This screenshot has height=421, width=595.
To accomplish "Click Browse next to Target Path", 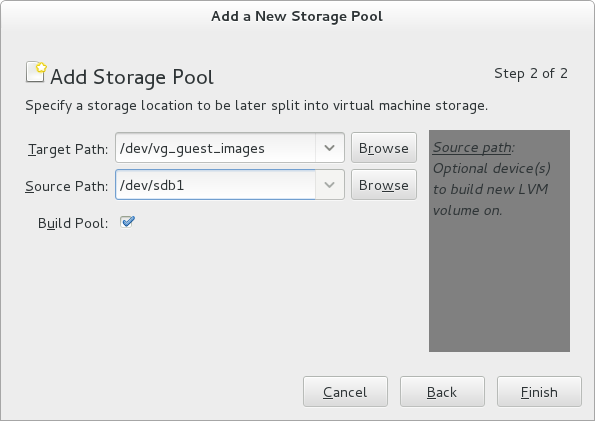I will [384, 148].
